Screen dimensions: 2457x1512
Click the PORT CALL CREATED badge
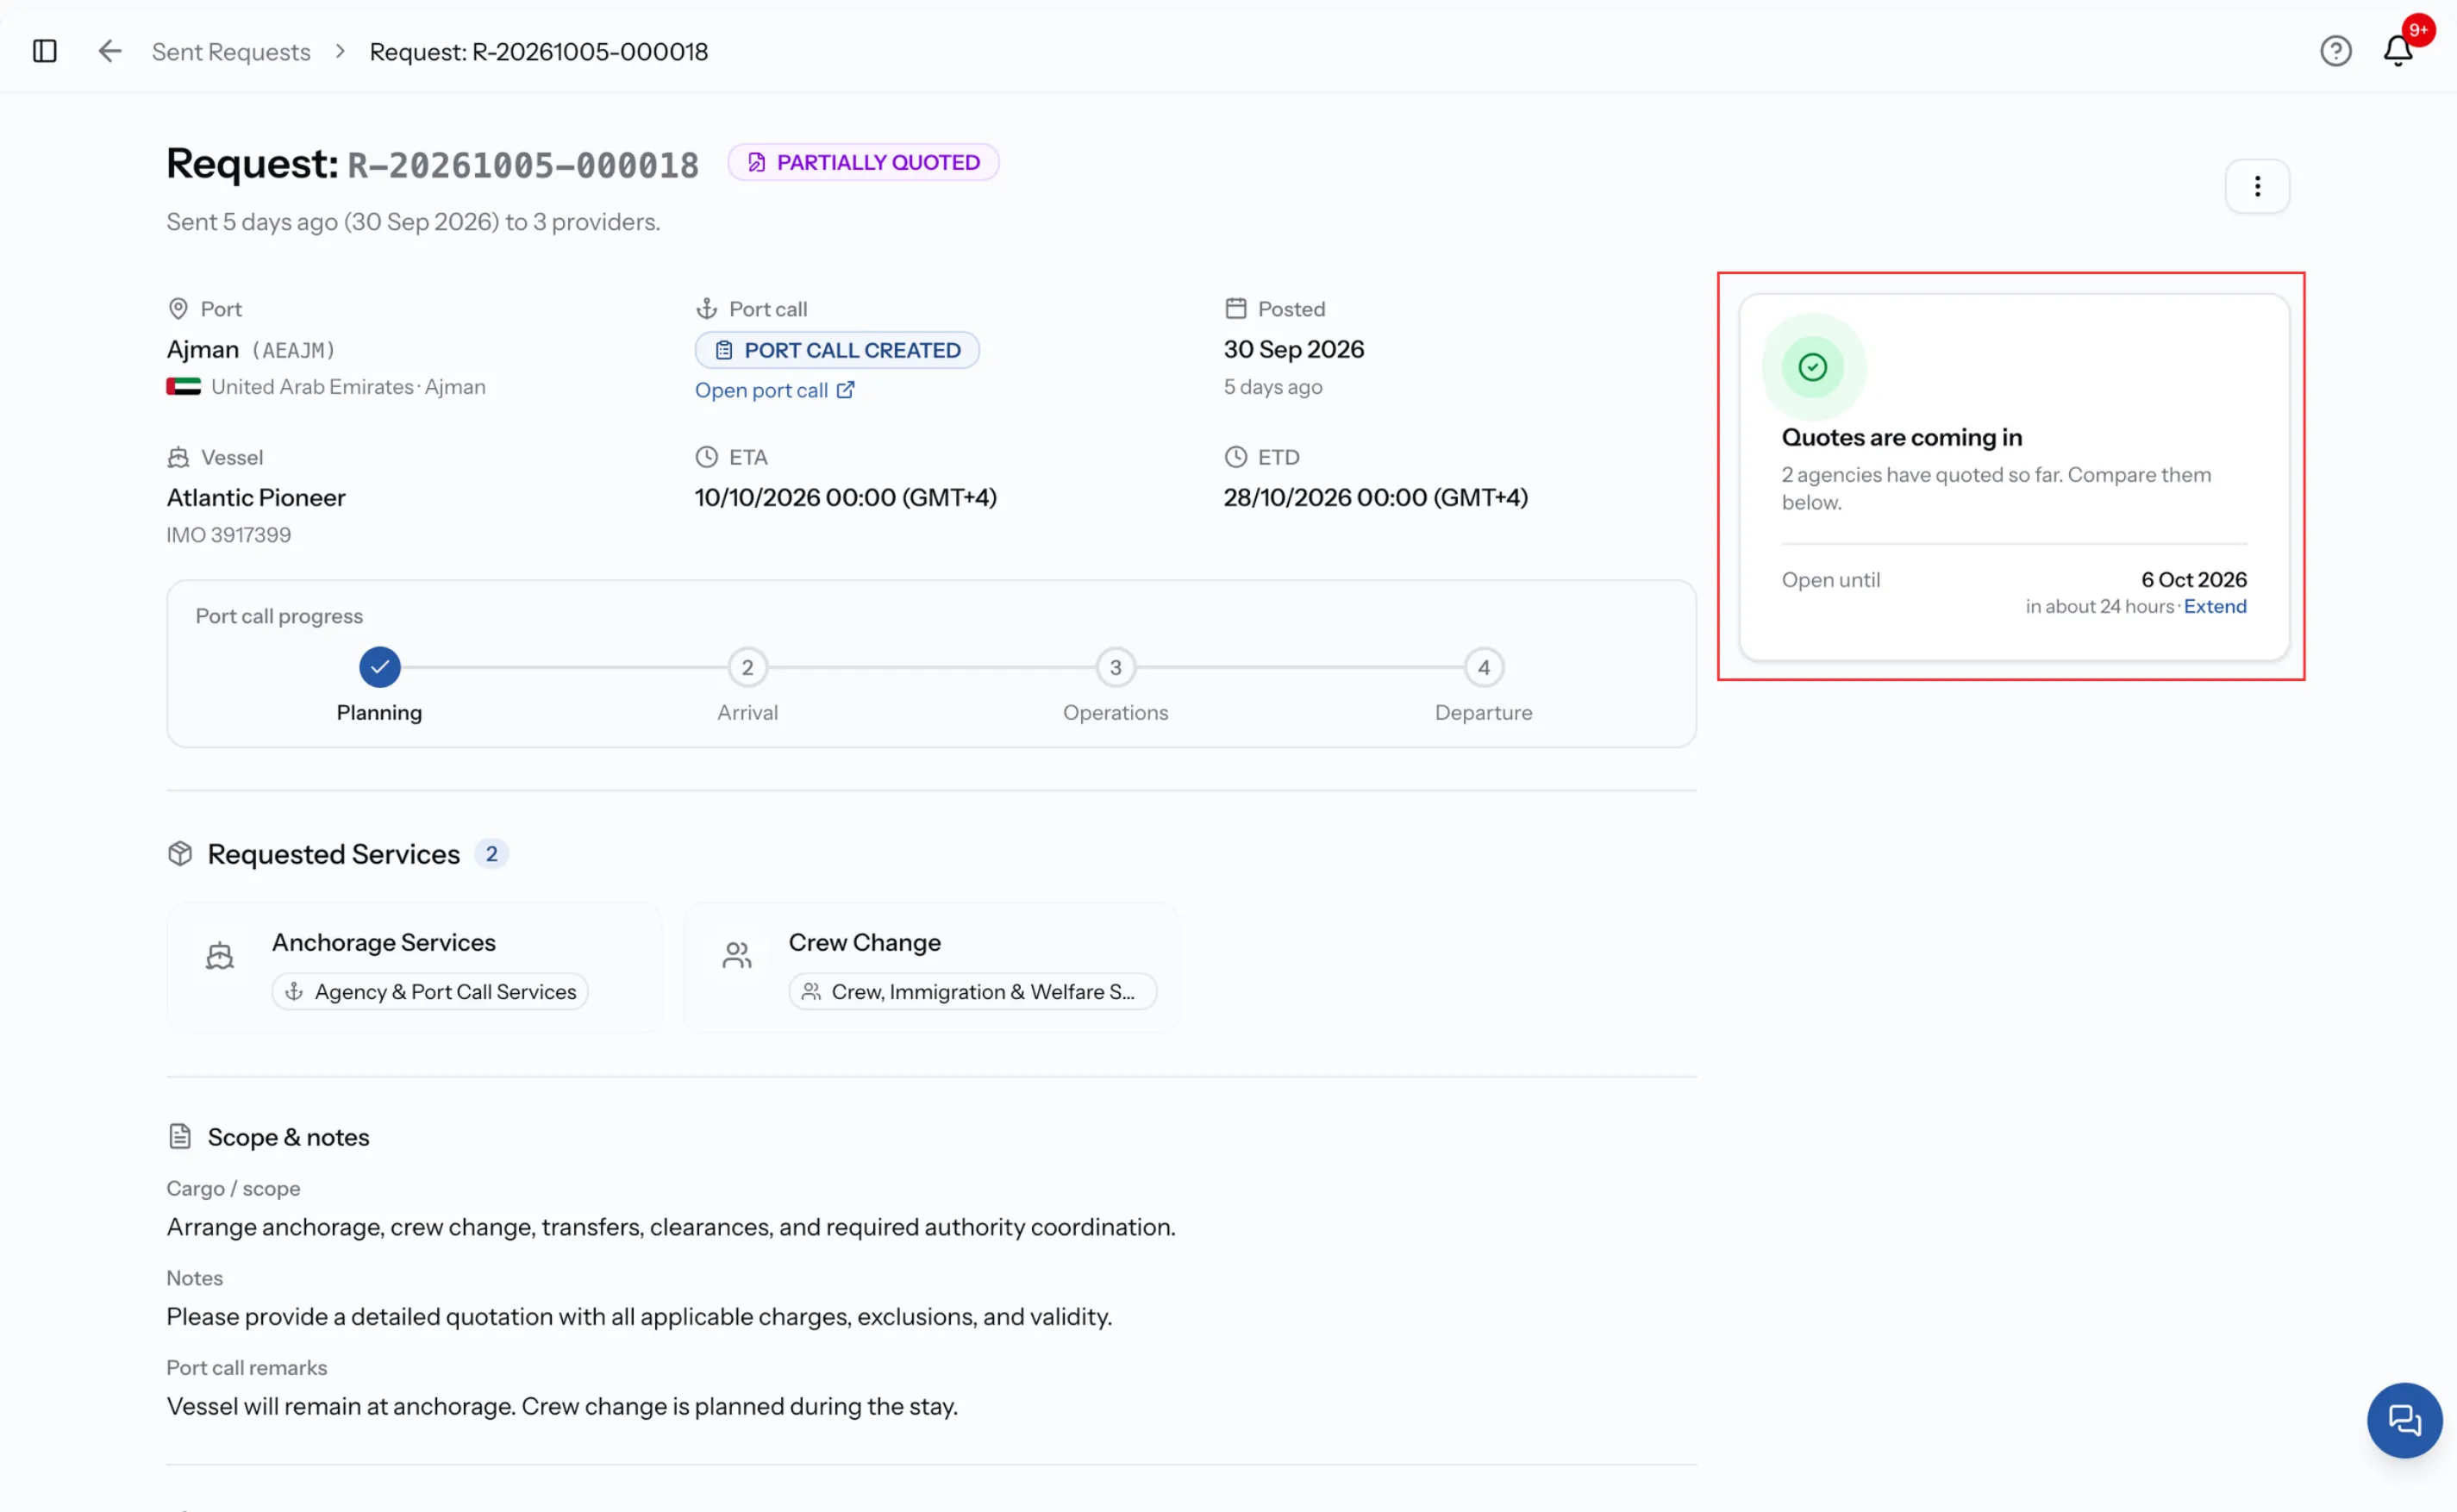point(837,350)
